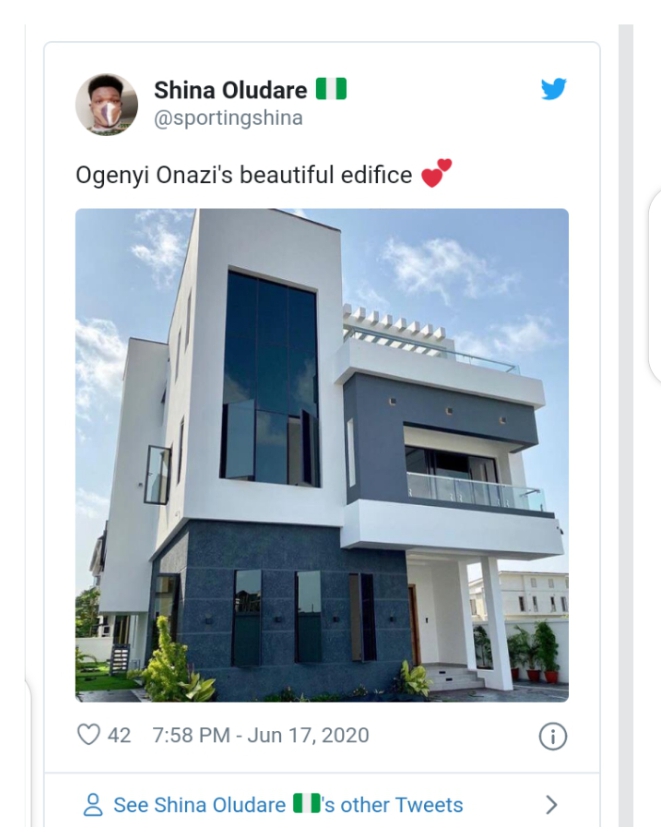
Task: Open the Shina Oludare display name
Action: pyautogui.click(x=231, y=90)
